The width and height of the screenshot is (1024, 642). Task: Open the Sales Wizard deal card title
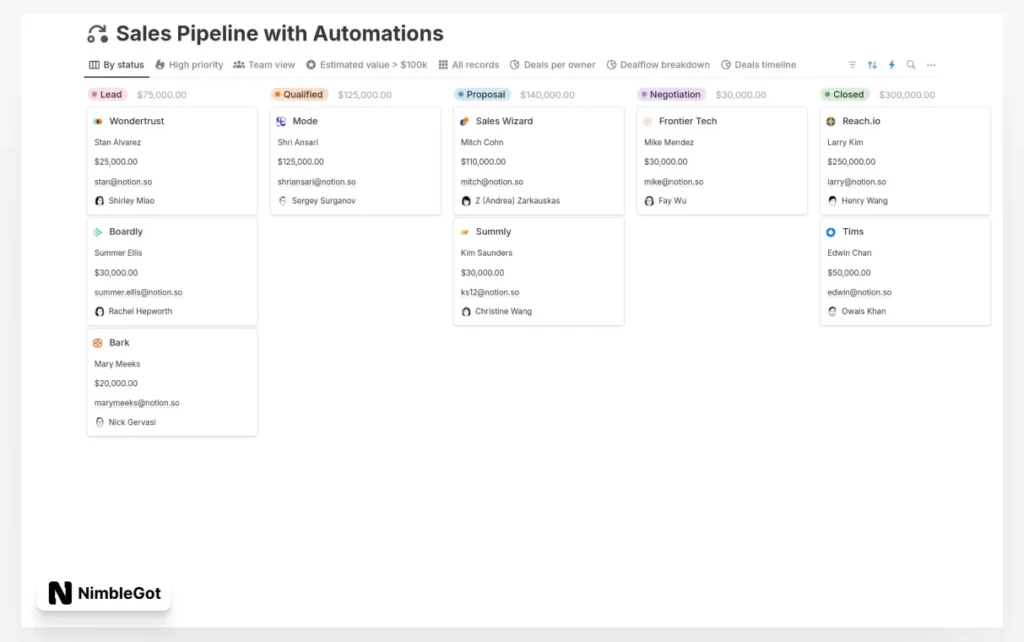pyautogui.click(x=504, y=121)
